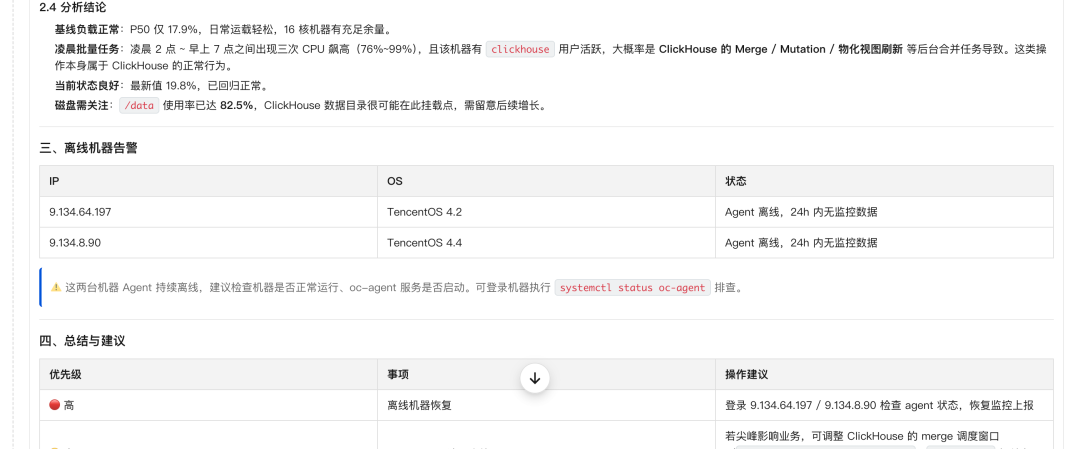Click the '2.4 分析结论' heading
The height and width of the screenshot is (449, 1080).
tap(73, 8)
